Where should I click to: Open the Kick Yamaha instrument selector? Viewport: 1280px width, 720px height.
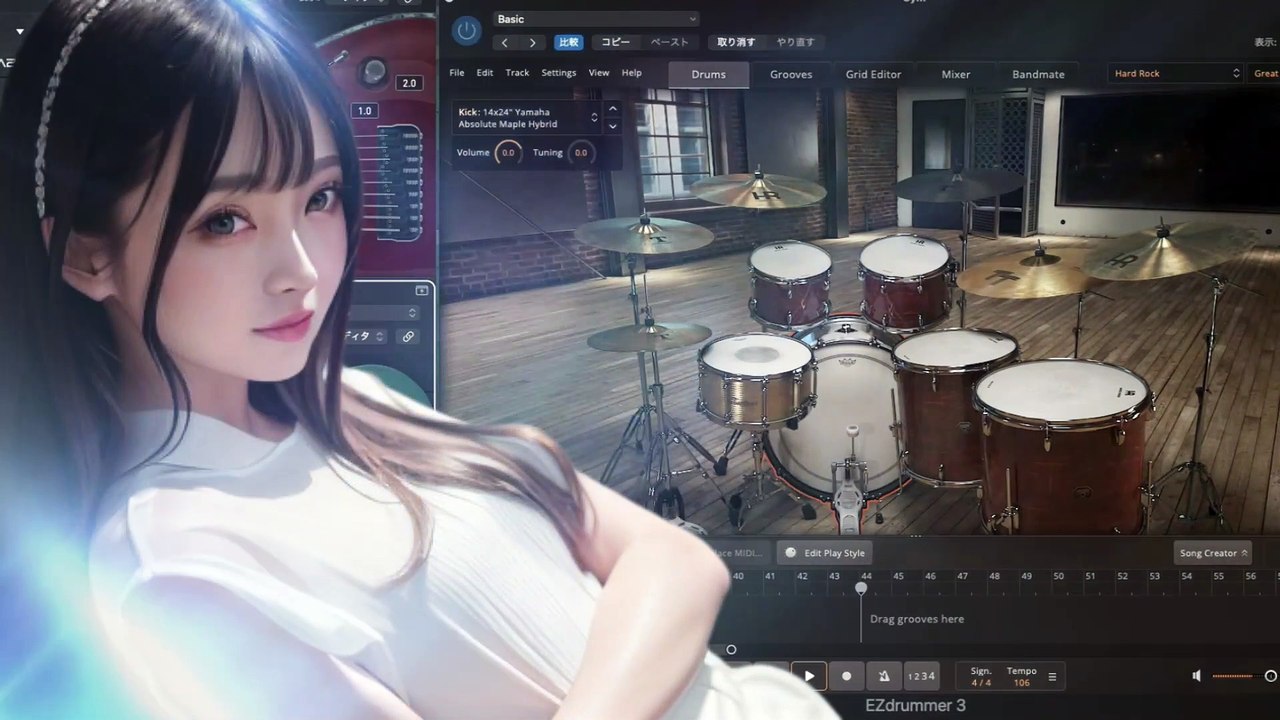(527, 118)
